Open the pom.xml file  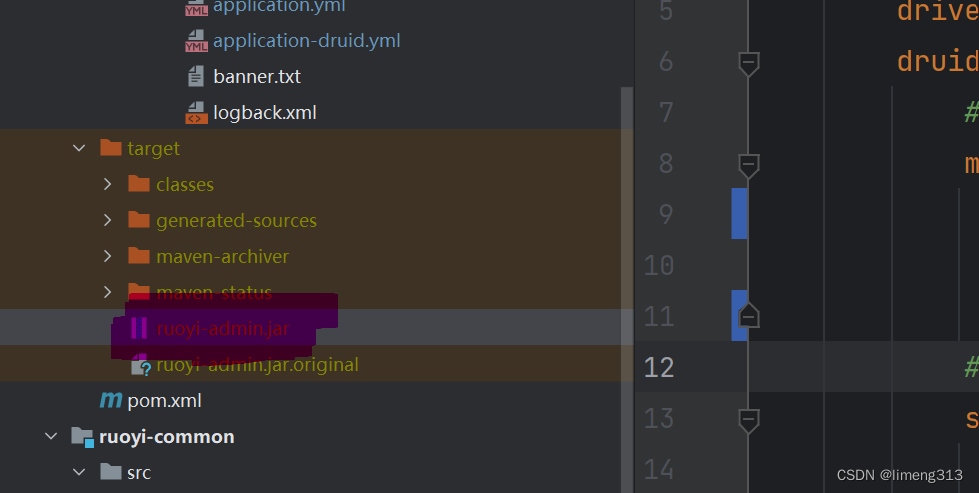click(164, 401)
